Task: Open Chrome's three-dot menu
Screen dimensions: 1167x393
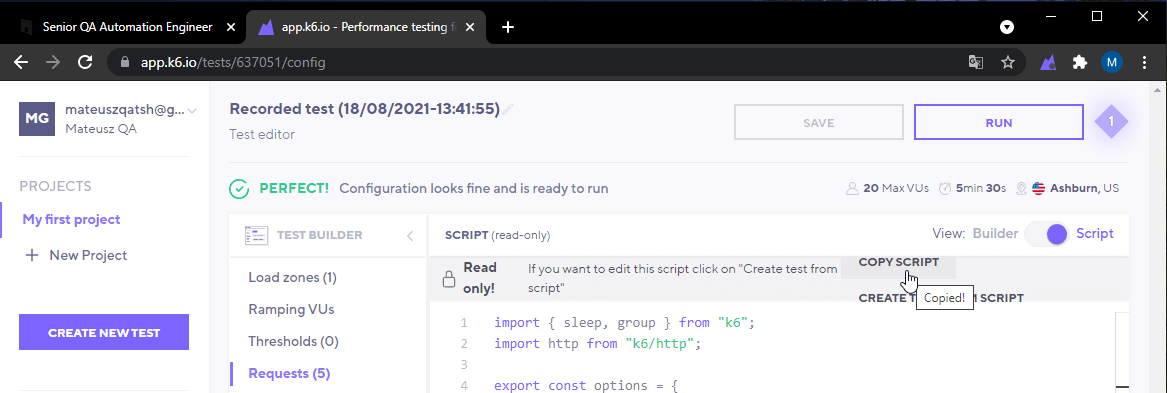Action: (1144, 63)
